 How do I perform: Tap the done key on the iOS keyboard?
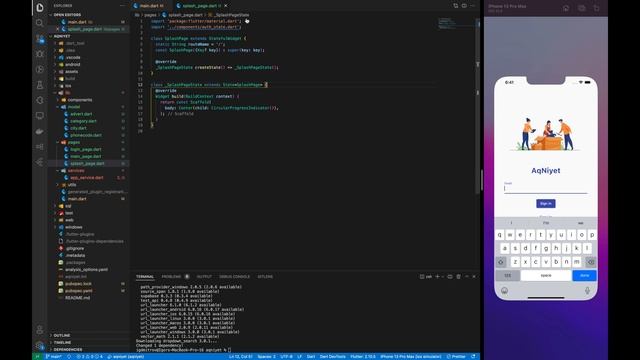pos(584,276)
